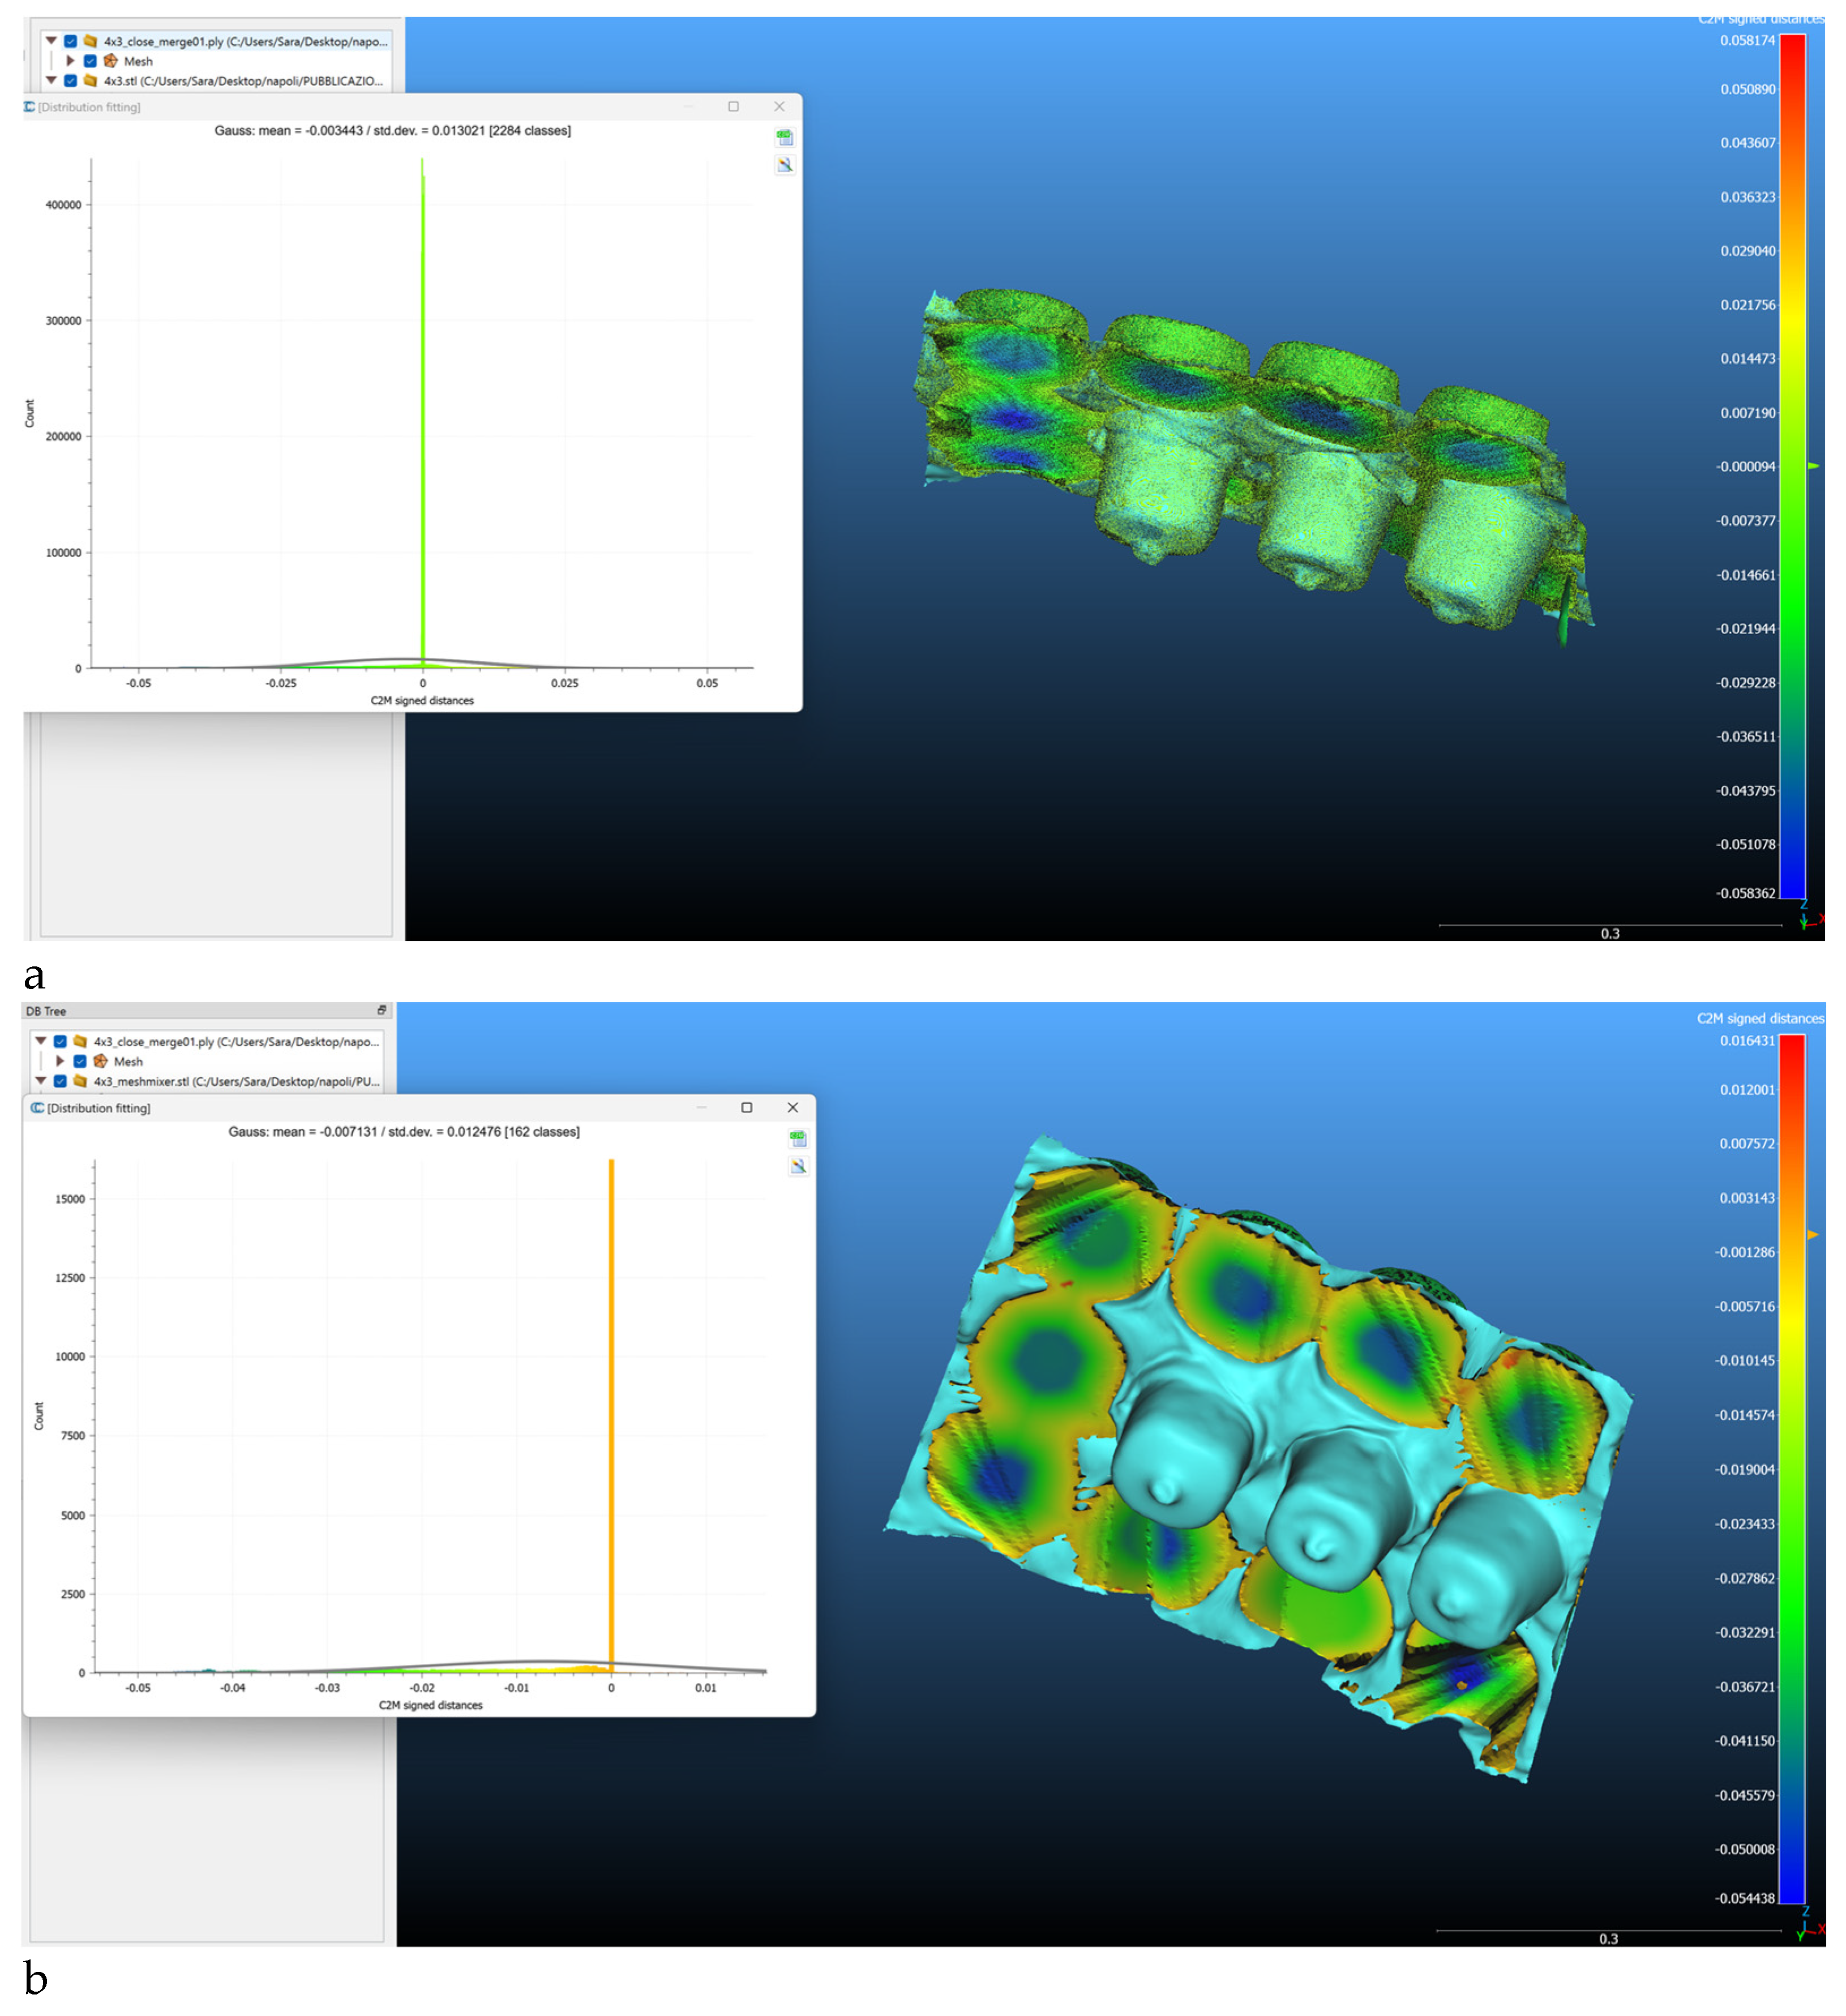Uncheck the 4x3_meshmixer.stl checkbox

click(60, 1081)
